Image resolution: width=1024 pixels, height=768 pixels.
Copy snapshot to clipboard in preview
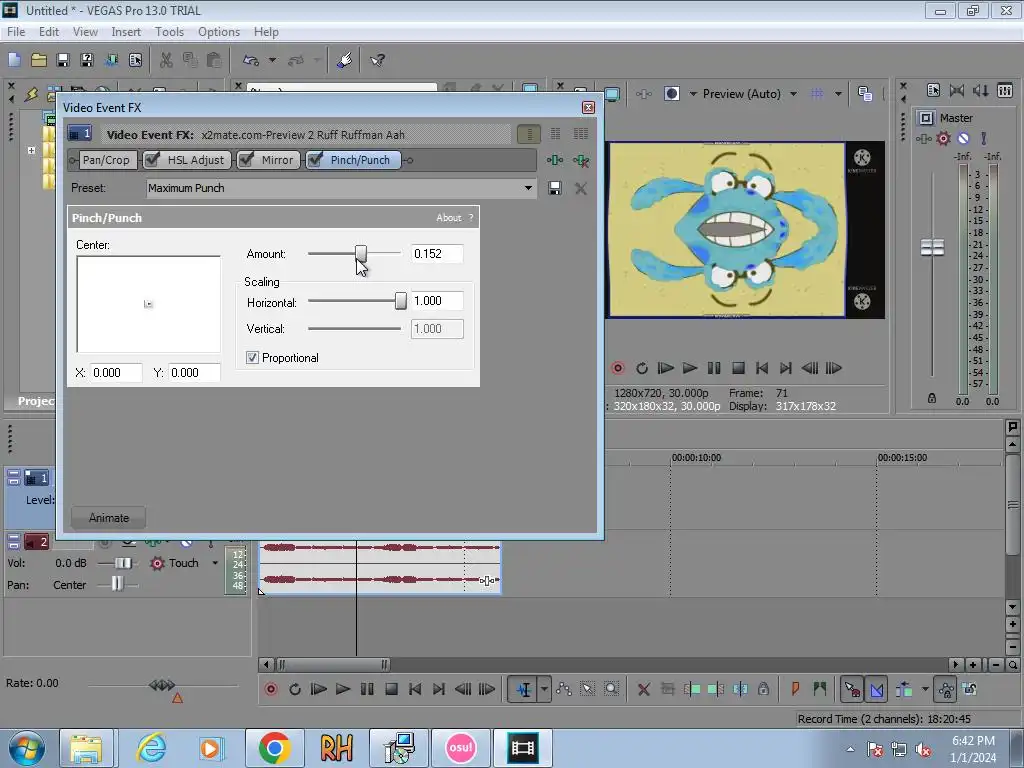tap(865, 93)
